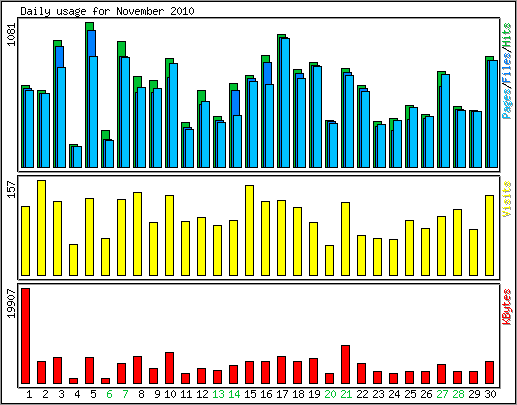Click the green day 21 axis label
Viewport: 517px width, 405px height.
[x=346, y=394]
